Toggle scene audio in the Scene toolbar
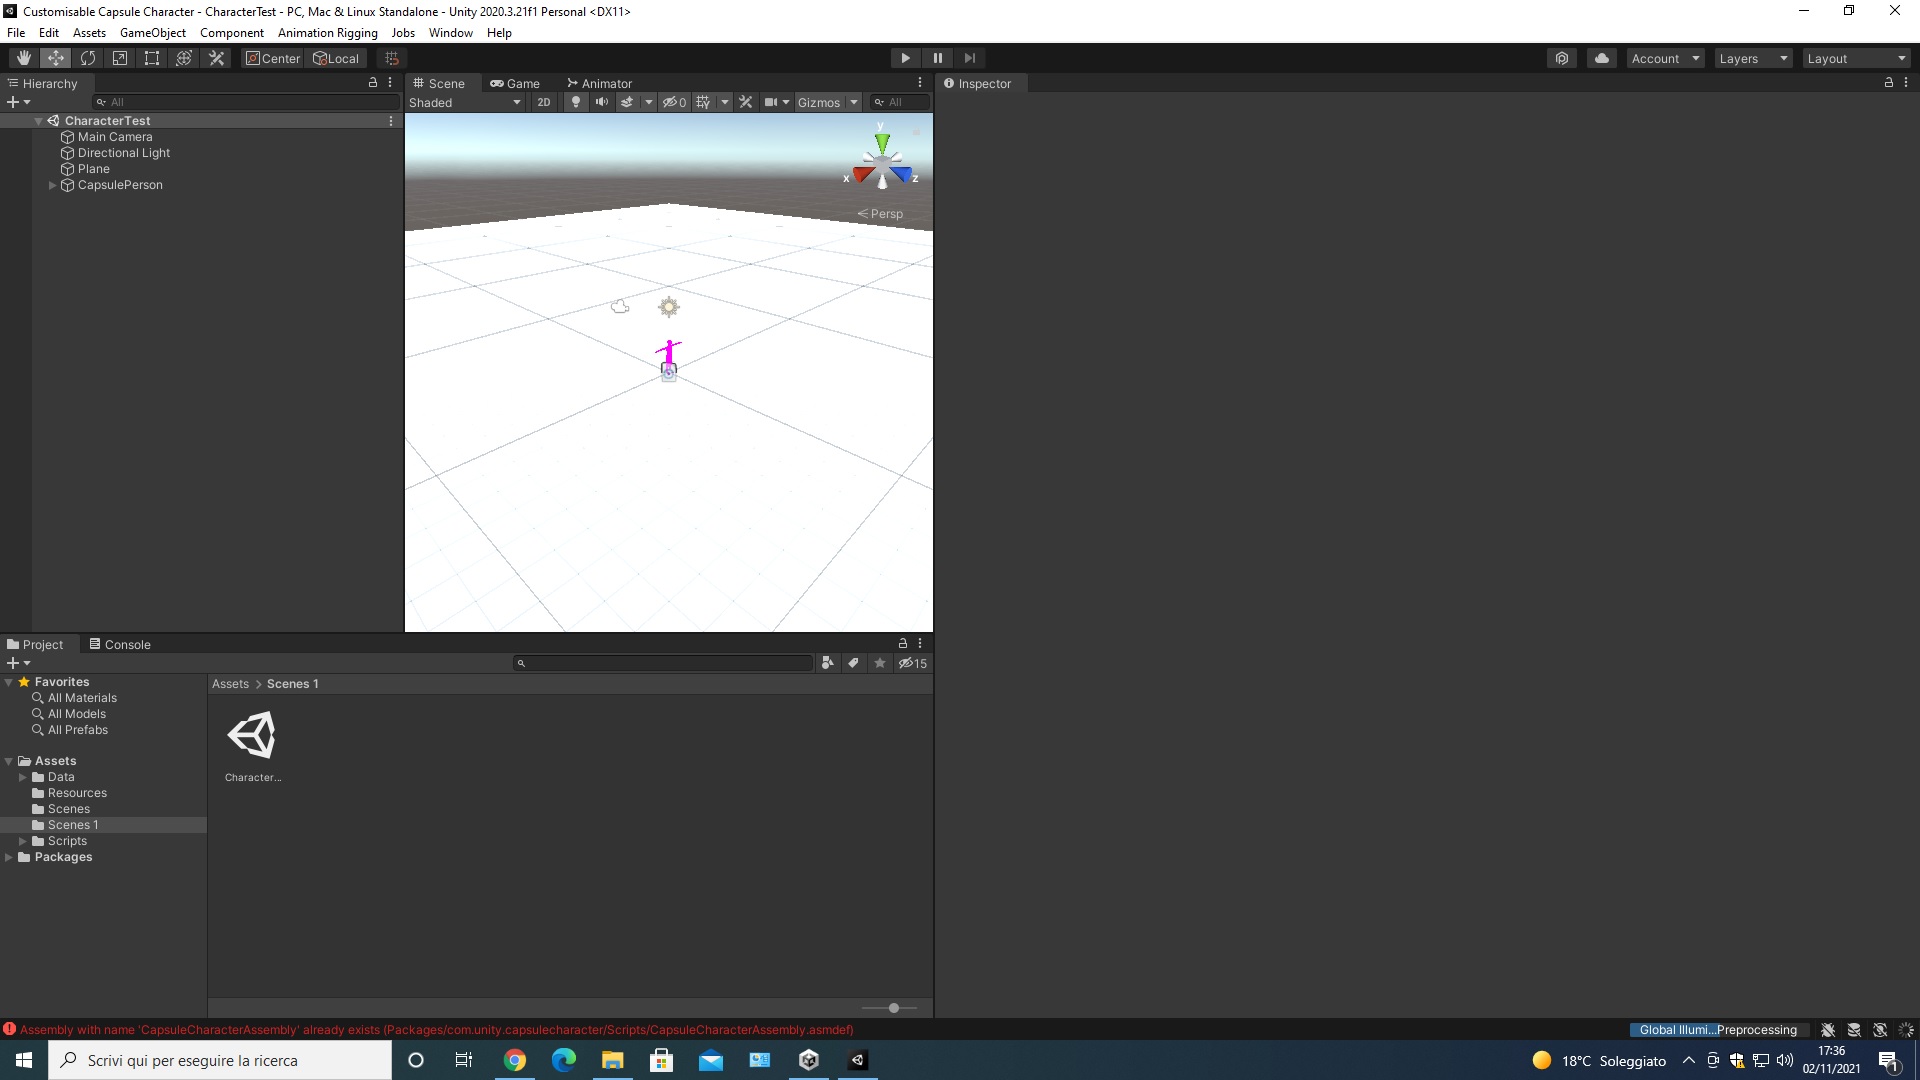This screenshot has height=1080, width=1920. click(x=602, y=101)
